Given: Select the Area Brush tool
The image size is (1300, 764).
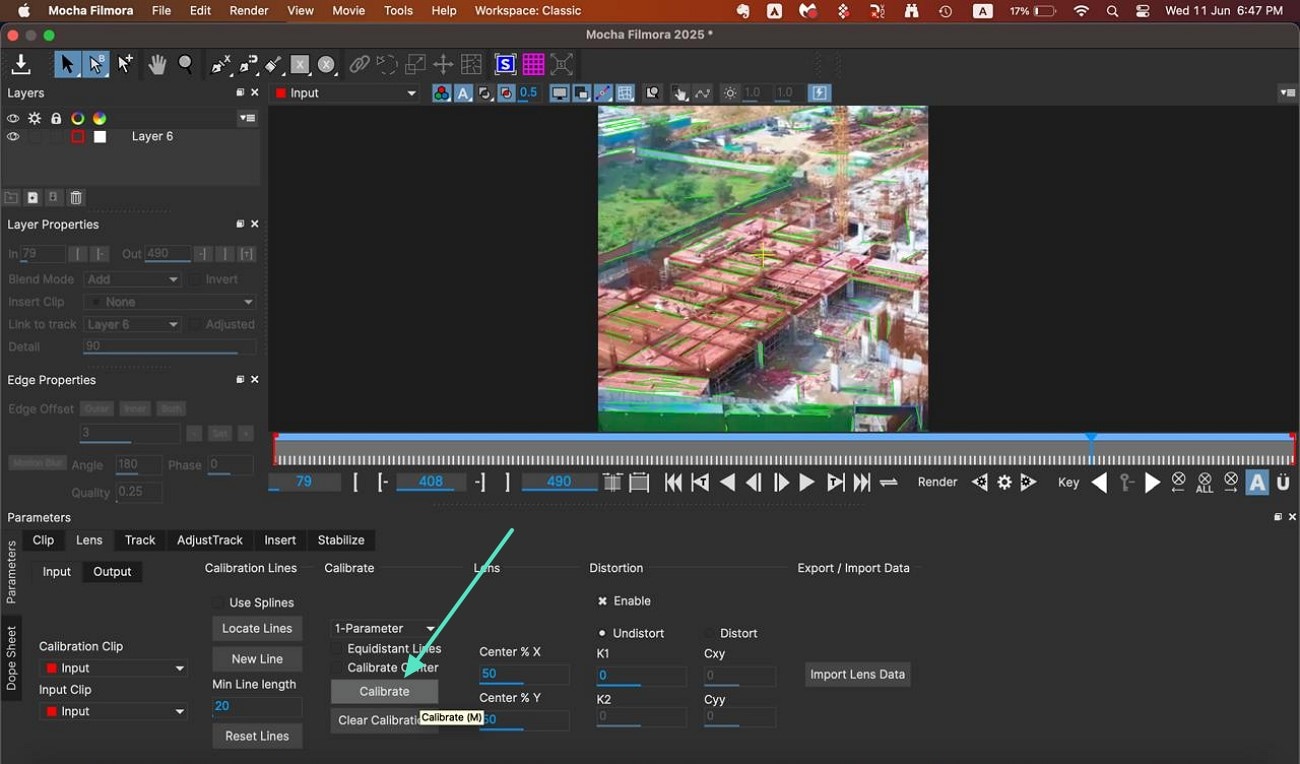Looking at the screenshot, I should tap(273, 65).
